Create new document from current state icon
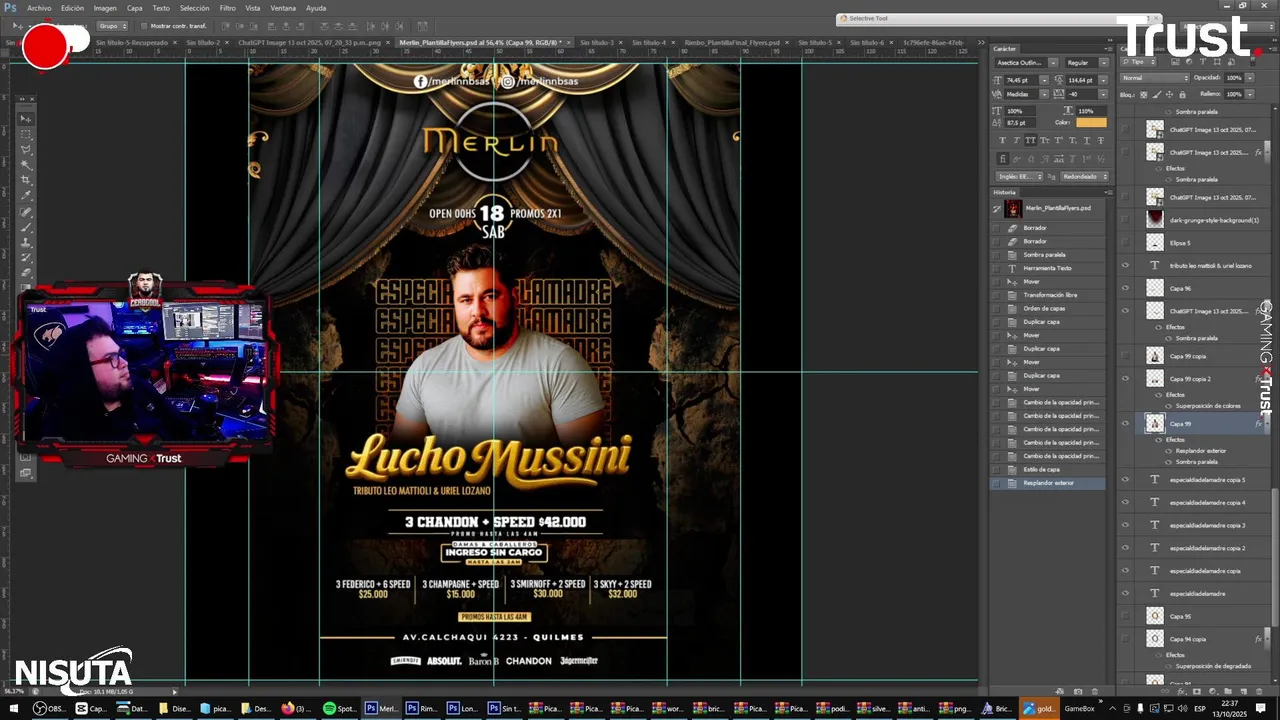1280x720 pixels. (1060, 691)
